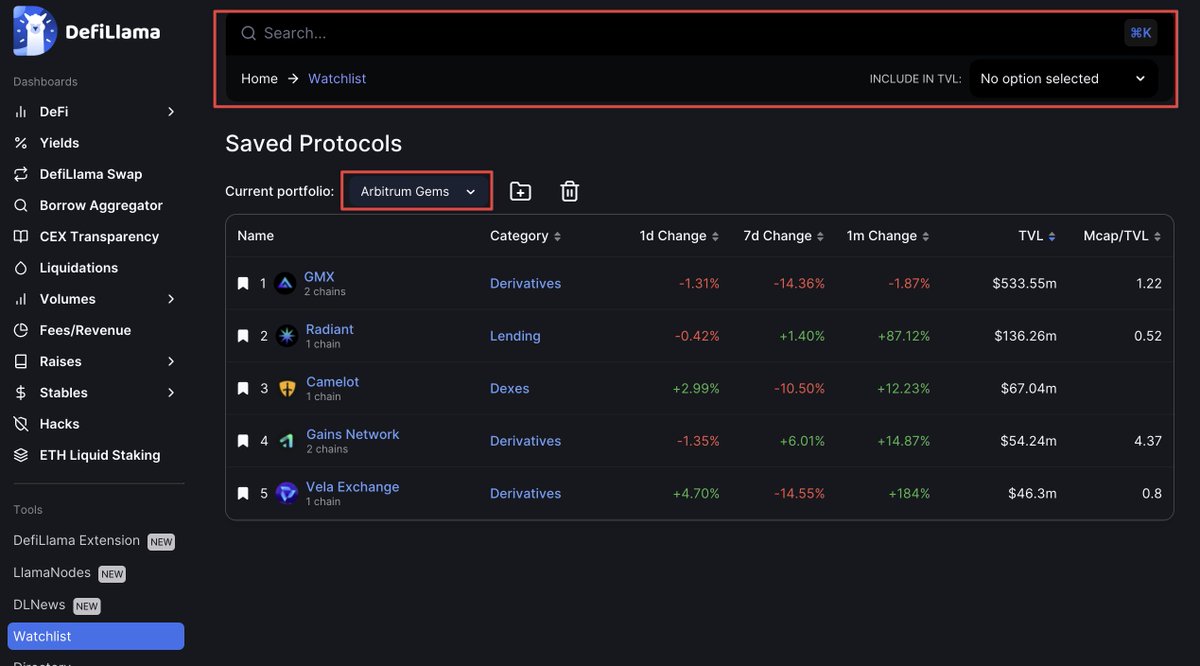Click the Gains Network protocol logo

click(287, 441)
